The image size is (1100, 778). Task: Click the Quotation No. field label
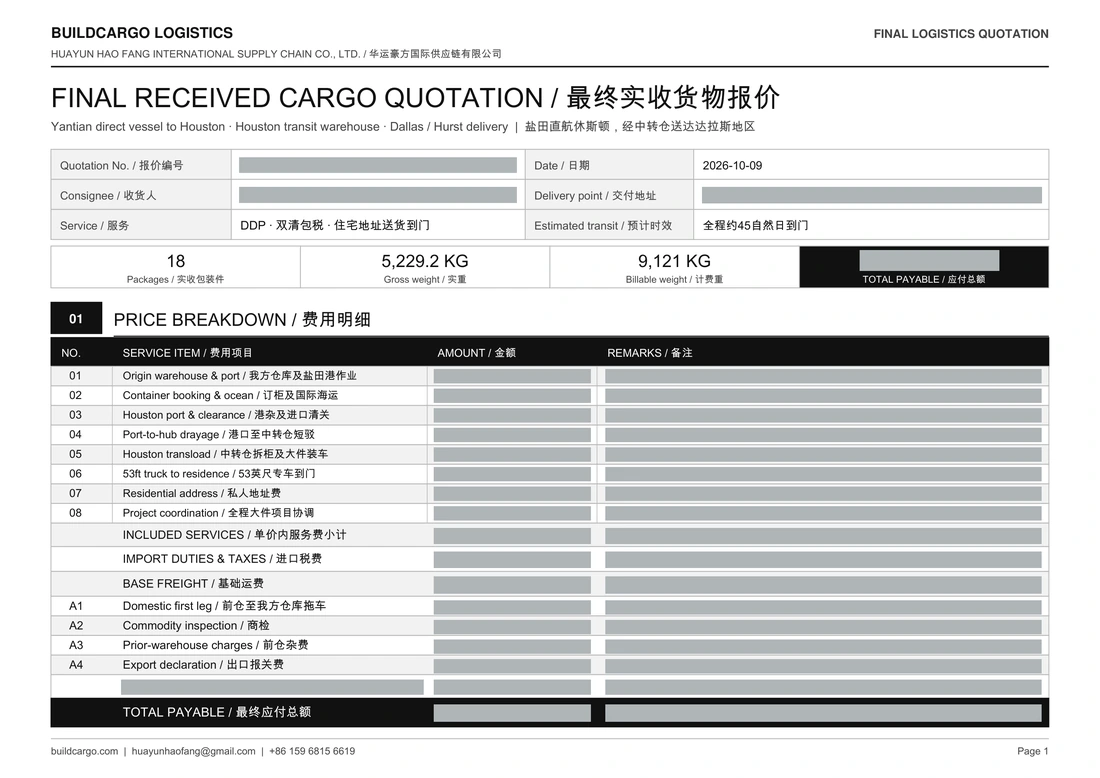(121, 166)
